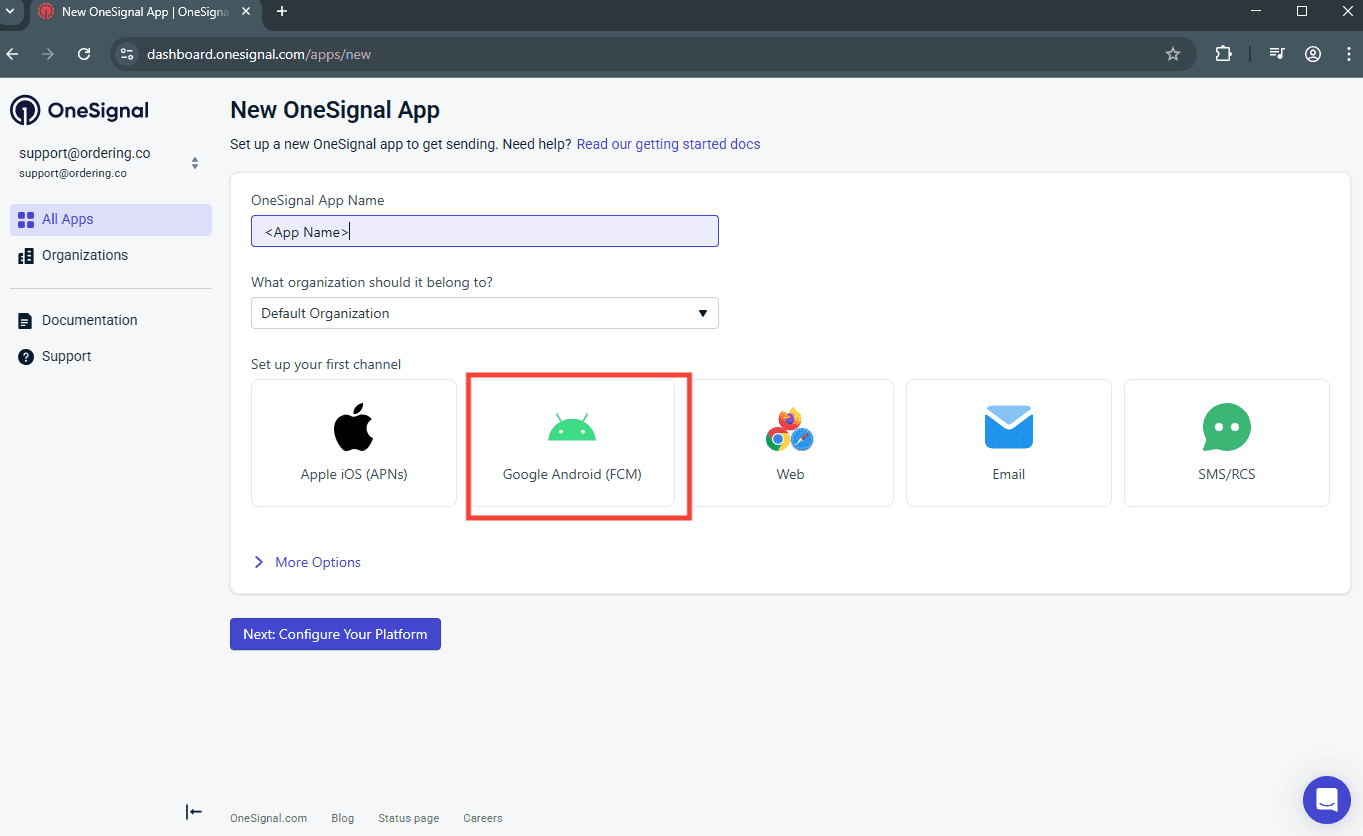1363x836 pixels.
Task: Open the media control icon in toolbar
Action: pyautogui.click(x=1277, y=54)
